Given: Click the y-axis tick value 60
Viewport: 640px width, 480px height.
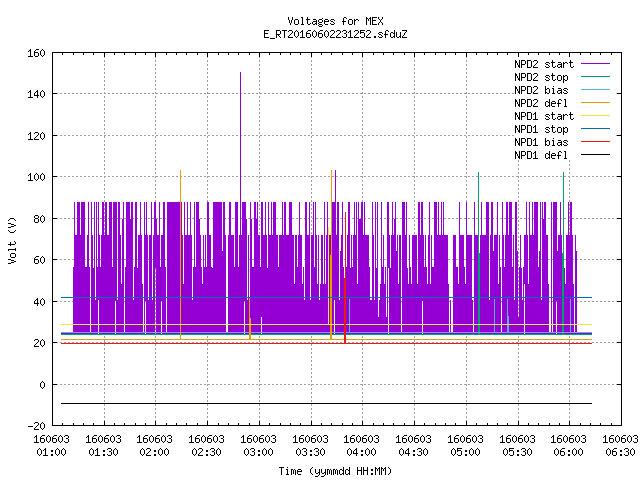Looking at the screenshot, I should [x=39, y=260].
